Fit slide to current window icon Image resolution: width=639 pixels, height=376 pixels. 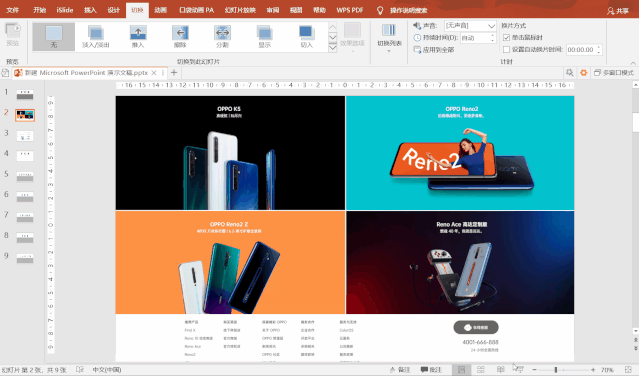click(x=628, y=369)
